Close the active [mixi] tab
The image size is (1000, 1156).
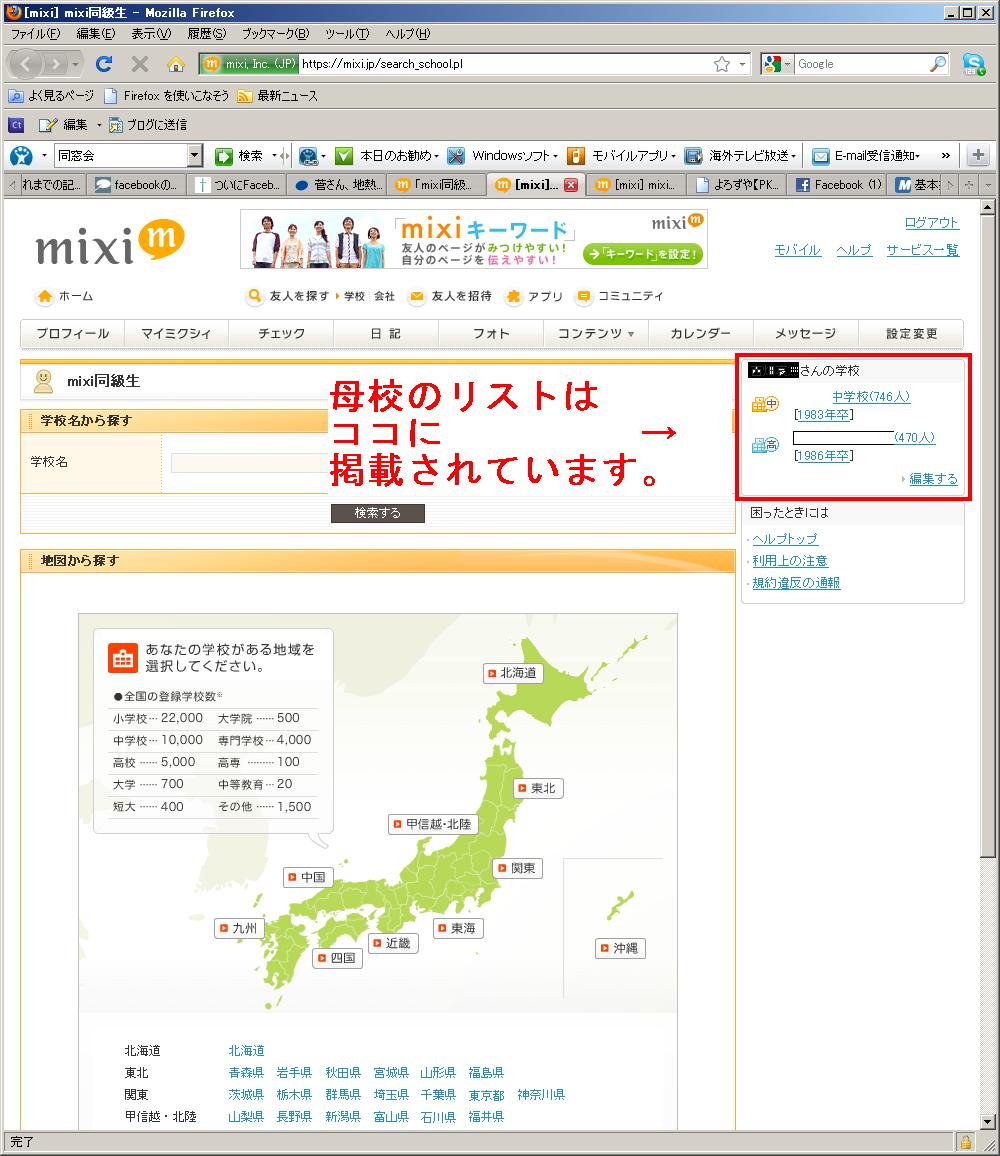click(x=570, y=185)
